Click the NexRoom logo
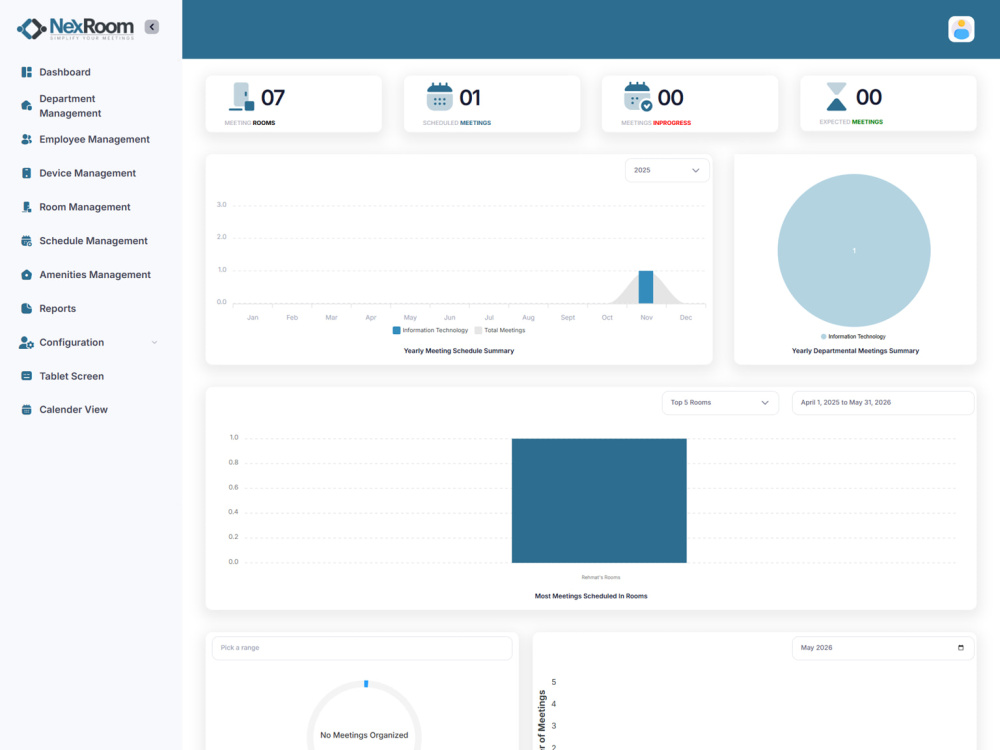This screenshot has width=1000, height=750. 75,28
